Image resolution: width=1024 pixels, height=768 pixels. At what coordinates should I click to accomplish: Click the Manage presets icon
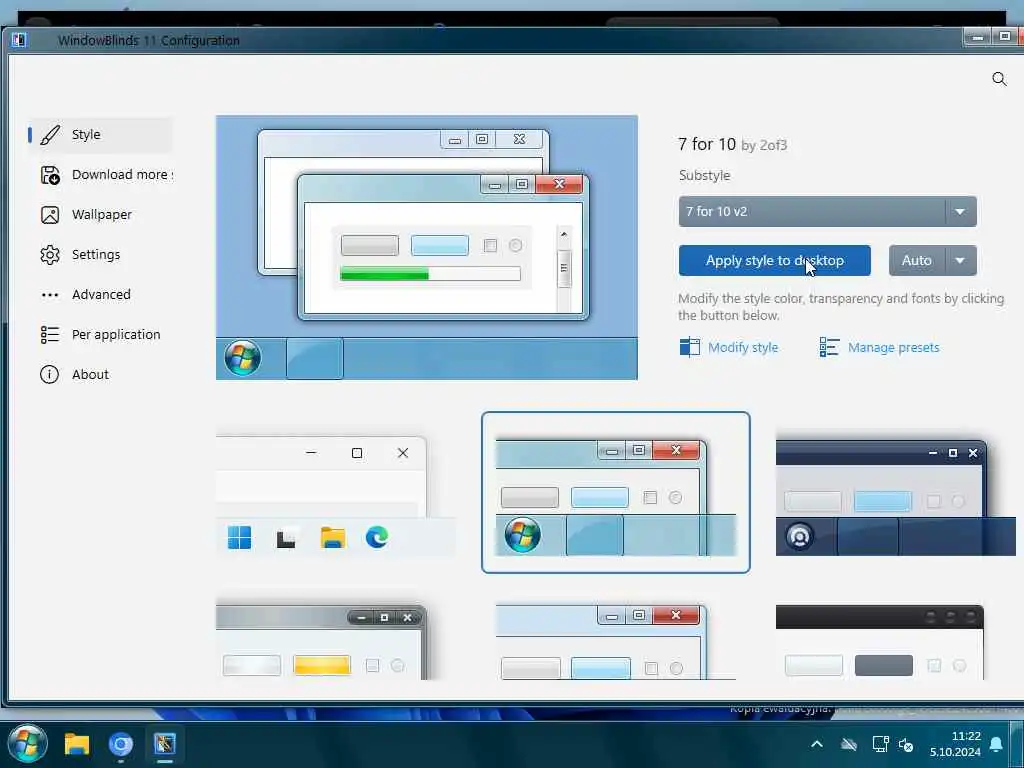pyautogui.click(x=829, y=347)
